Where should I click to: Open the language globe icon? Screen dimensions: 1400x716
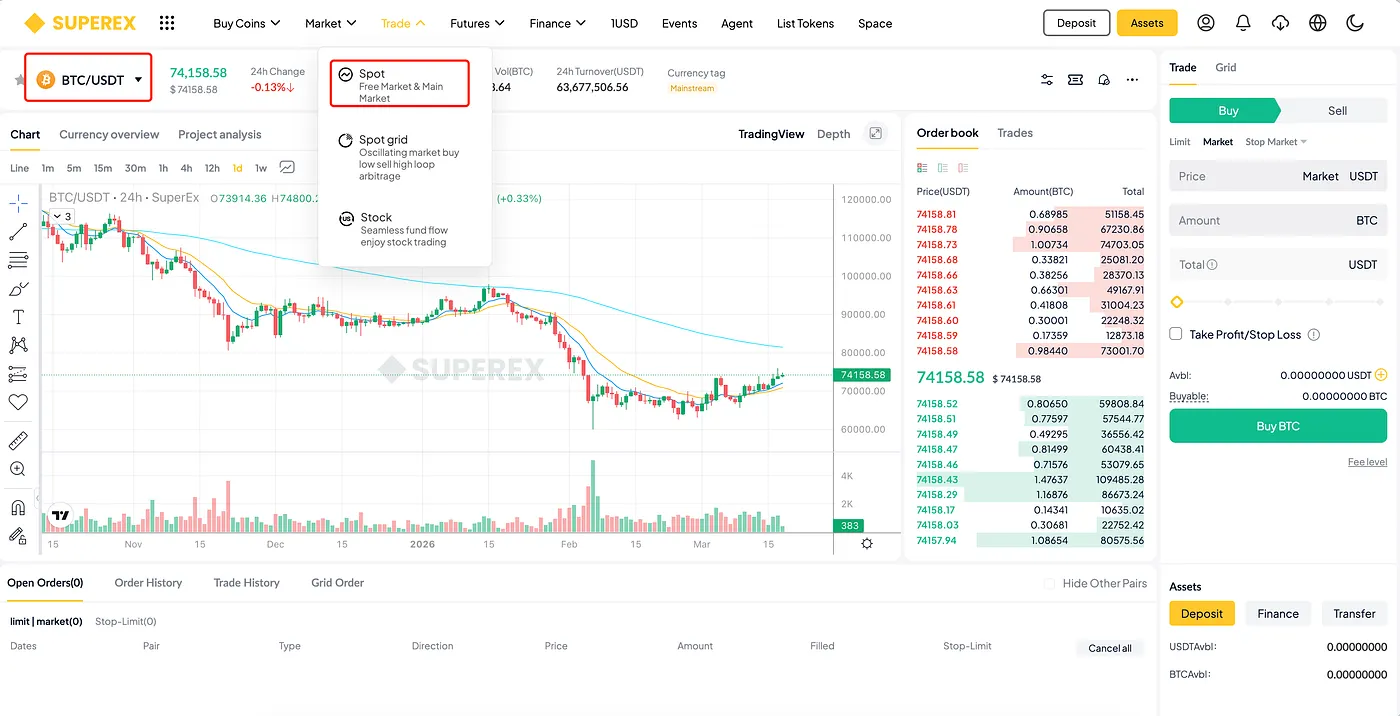[x=1318, y=23]
